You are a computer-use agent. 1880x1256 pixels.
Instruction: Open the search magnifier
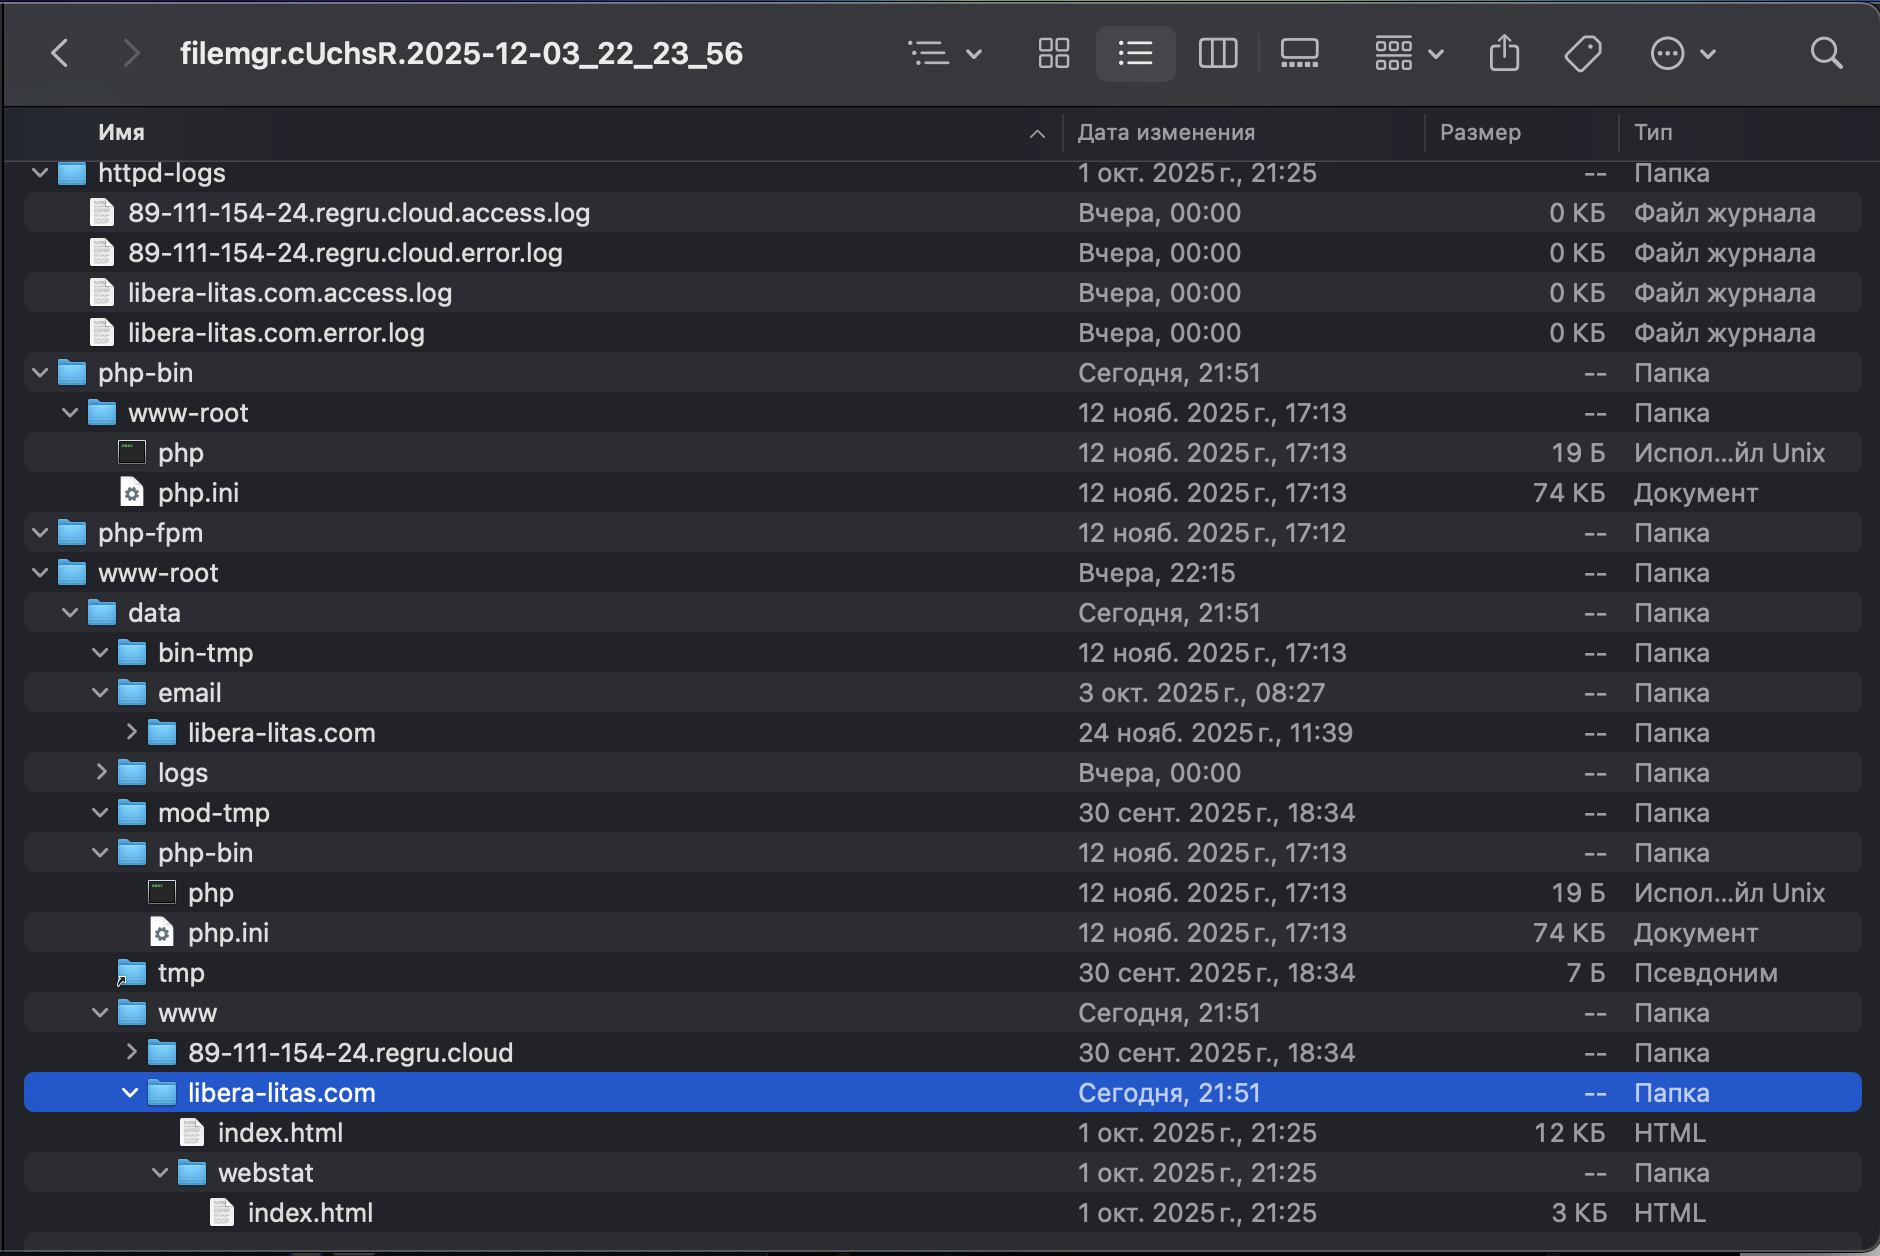click(1826, 53)
